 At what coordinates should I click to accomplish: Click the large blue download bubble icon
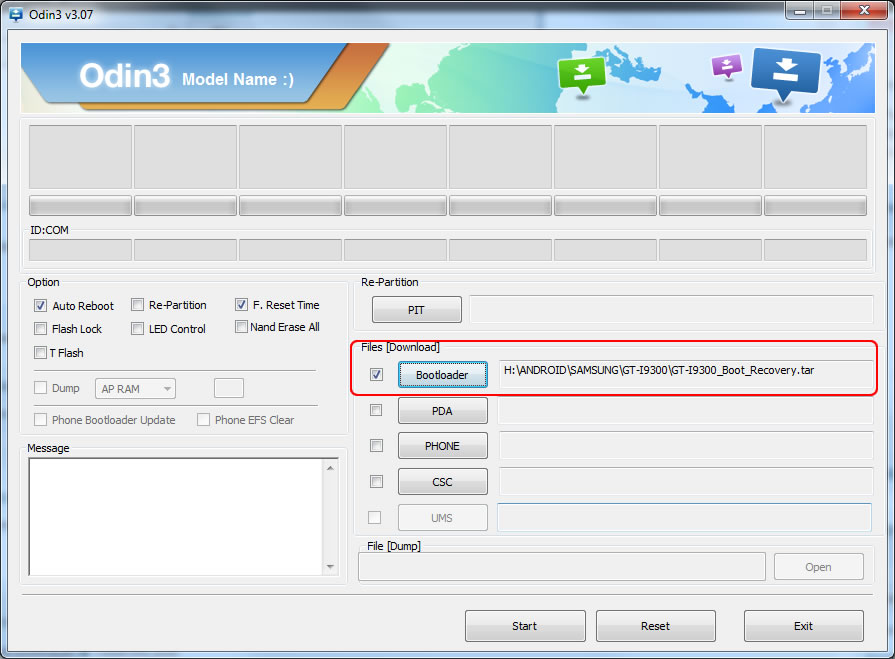pos(786,73)
